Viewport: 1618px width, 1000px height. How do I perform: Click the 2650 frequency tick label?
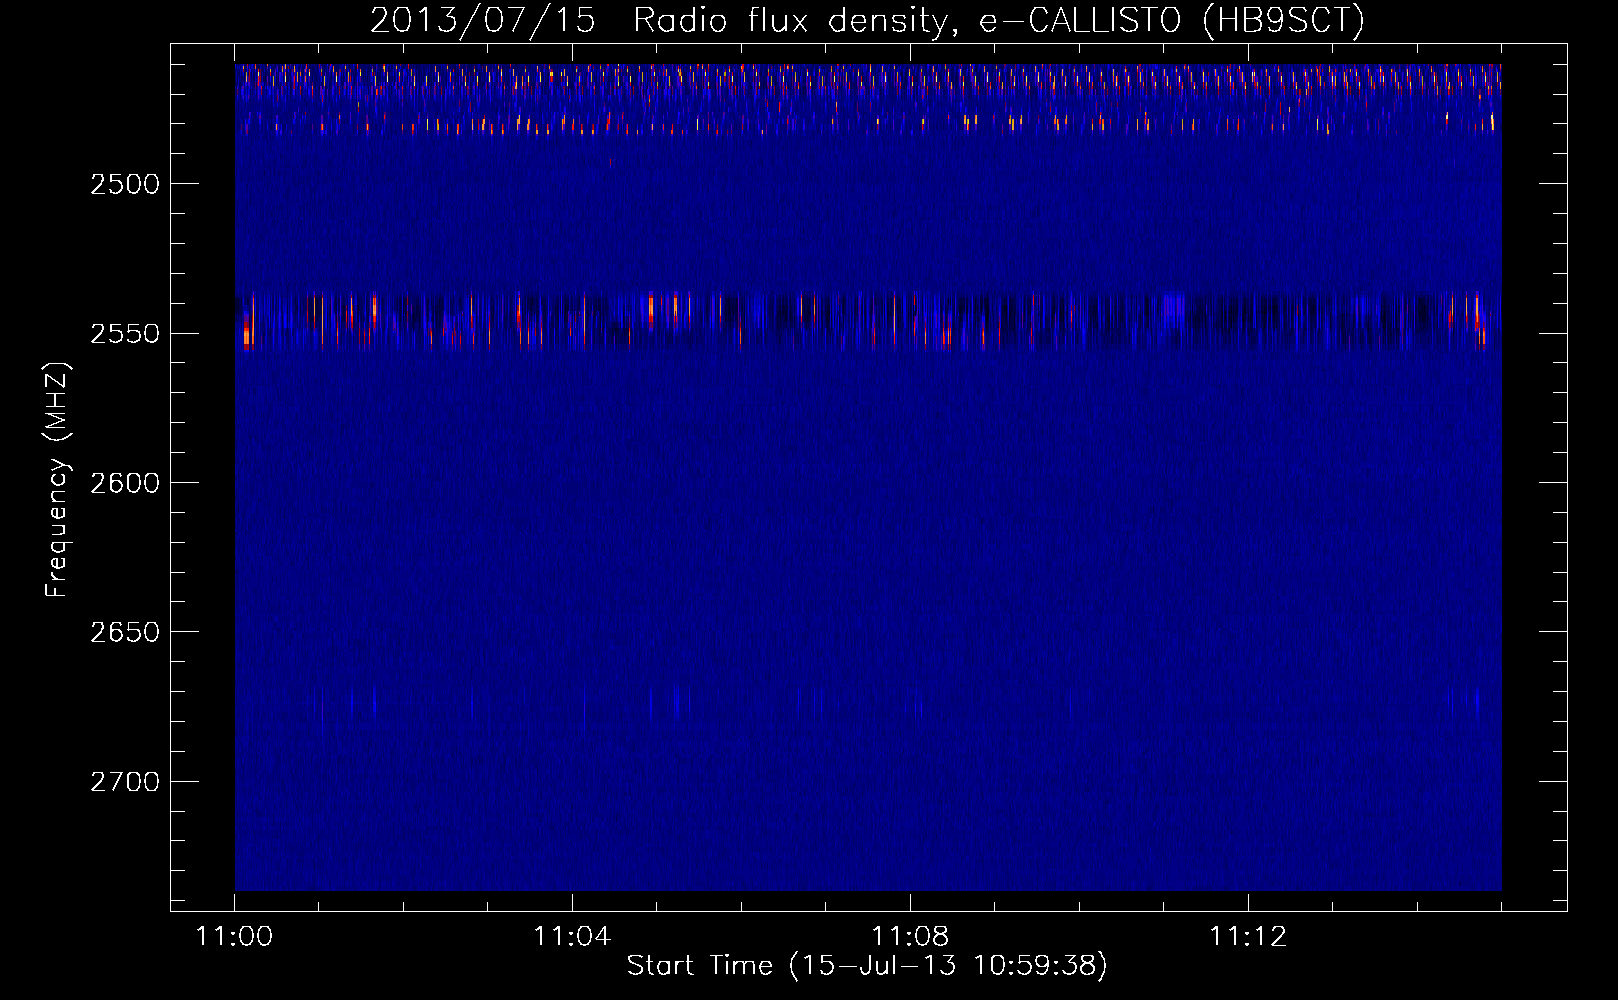tap(125, 632)
